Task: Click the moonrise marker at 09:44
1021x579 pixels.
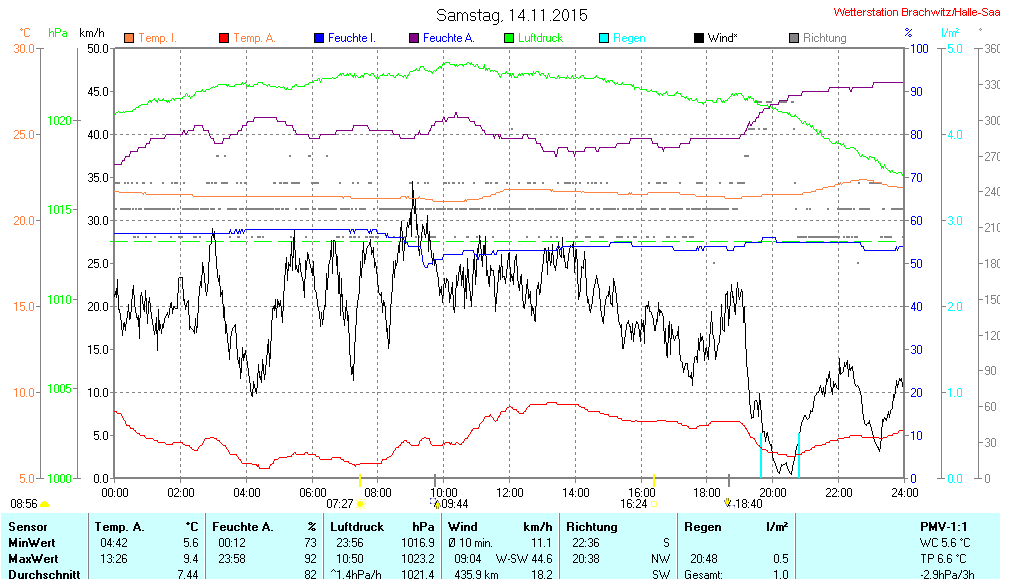Action: [x=437, y=504]
